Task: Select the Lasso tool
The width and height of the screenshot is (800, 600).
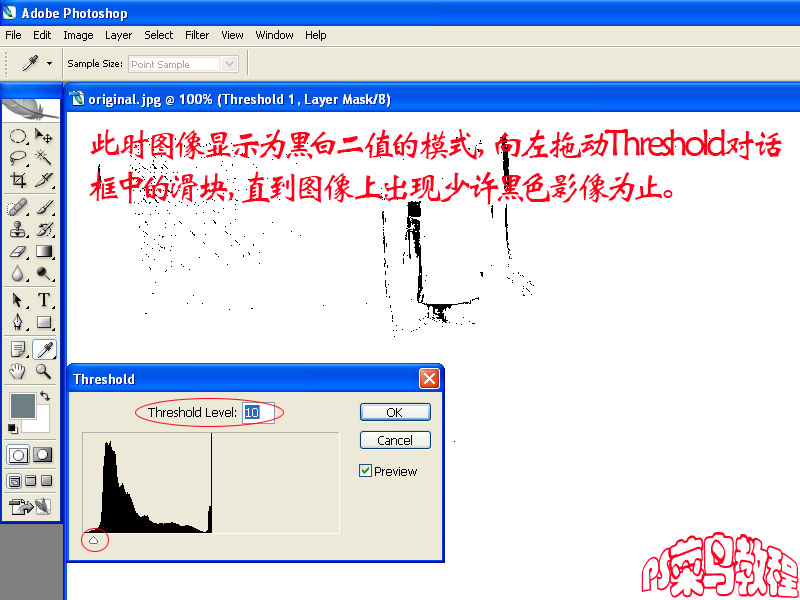Action: coord(18,158)
